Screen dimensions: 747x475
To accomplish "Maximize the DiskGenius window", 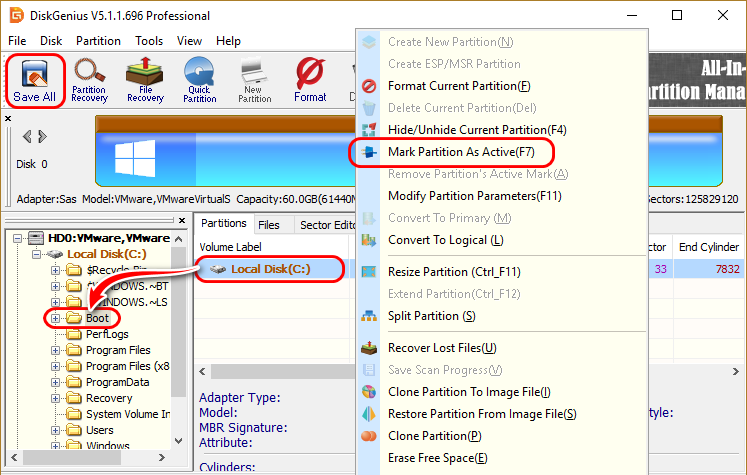I will [676, 15].
